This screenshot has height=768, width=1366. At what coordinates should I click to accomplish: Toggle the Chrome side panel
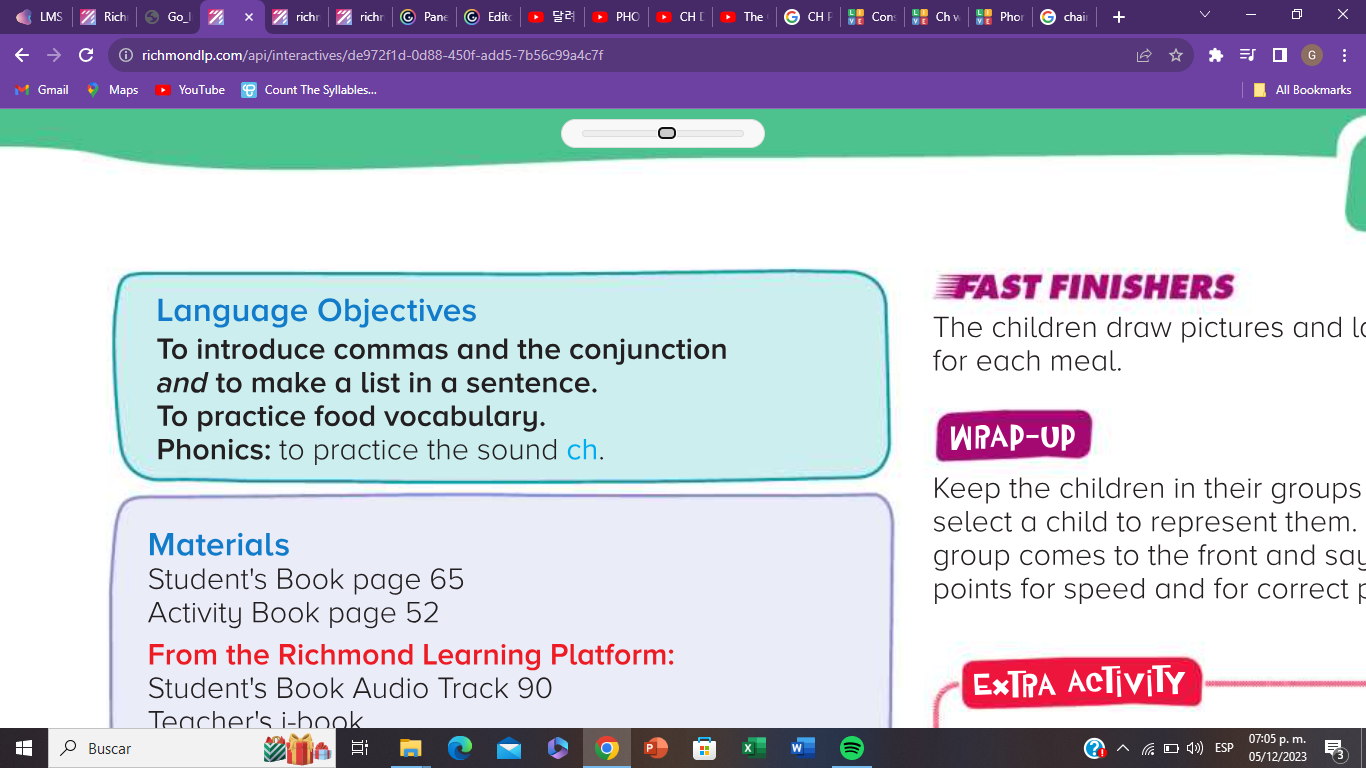pos(1279,57)
